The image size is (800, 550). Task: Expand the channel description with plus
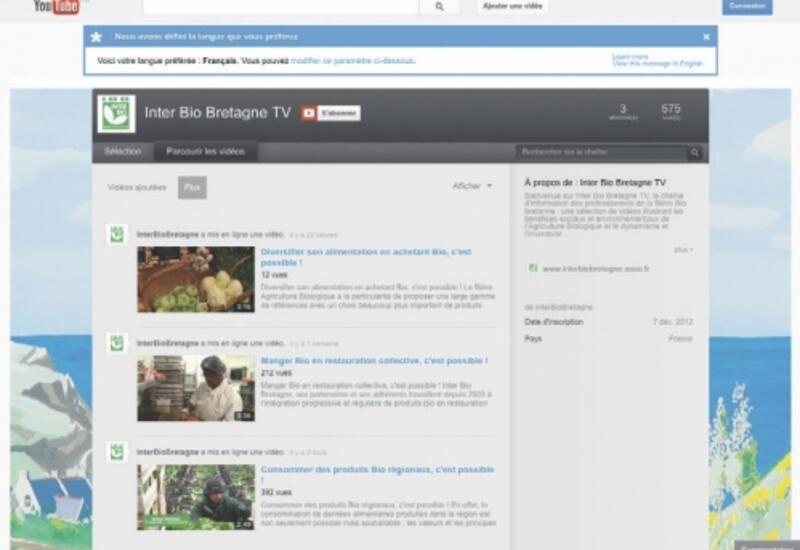(684, 250)
